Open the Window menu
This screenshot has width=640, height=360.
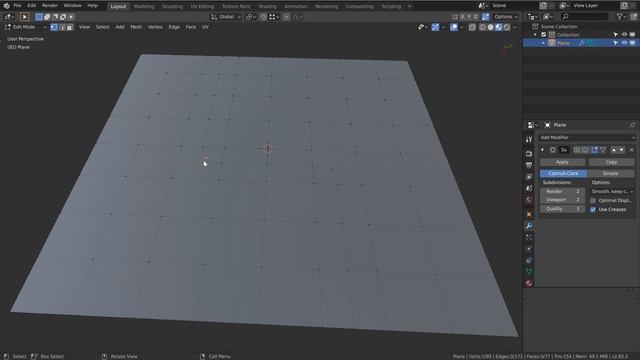tap(72, 6)
